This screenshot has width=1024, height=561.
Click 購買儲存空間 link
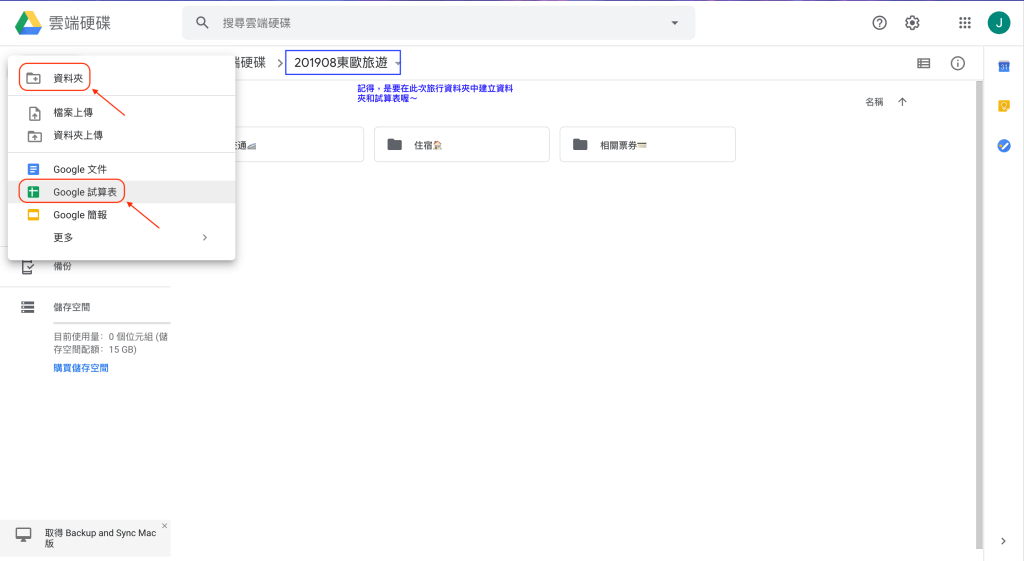(x=81, y=368)
